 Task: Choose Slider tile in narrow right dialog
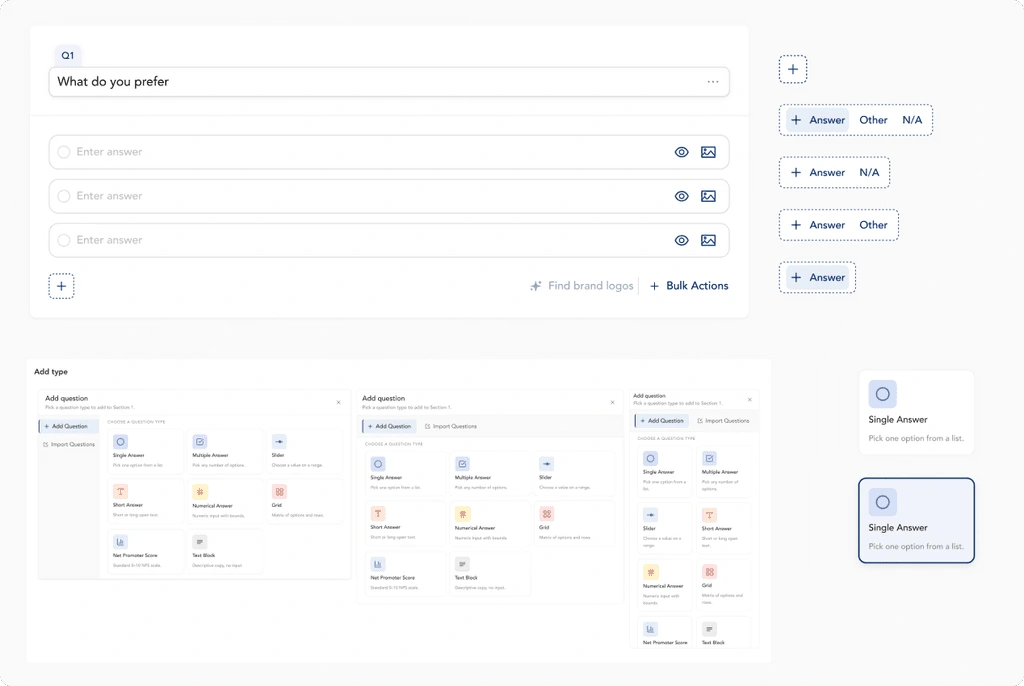point(664,528)
